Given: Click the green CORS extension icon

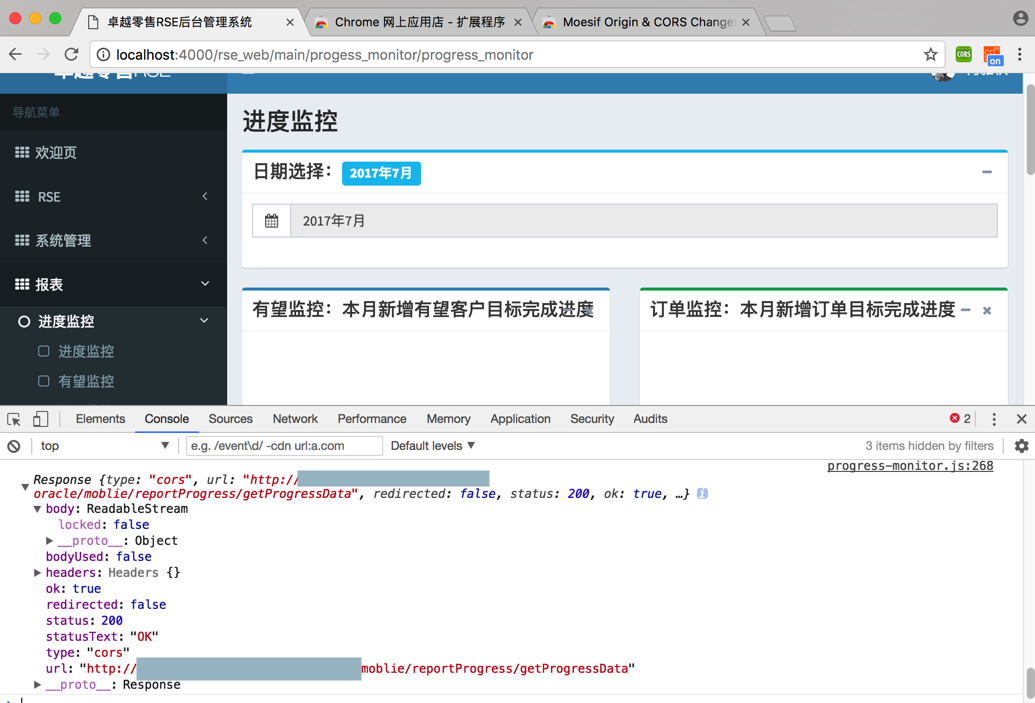Looking at the screenshot, I should point(963,55).
